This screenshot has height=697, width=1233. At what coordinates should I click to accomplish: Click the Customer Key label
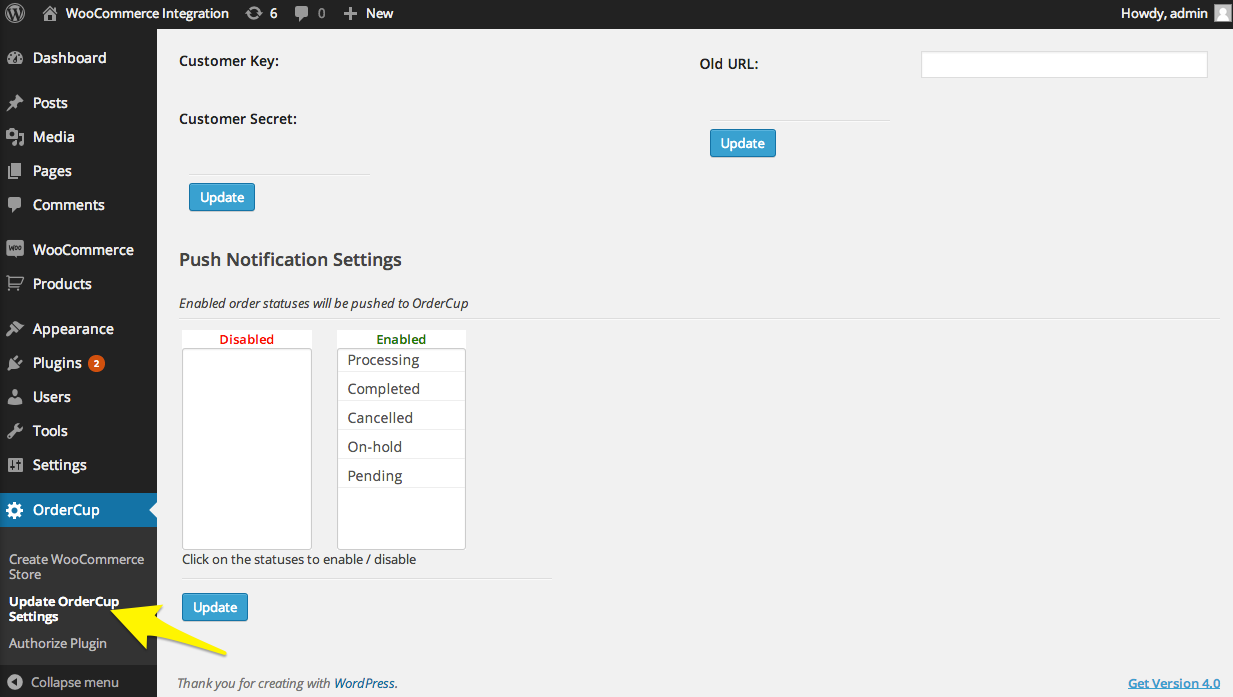click(x=229, y=61)
